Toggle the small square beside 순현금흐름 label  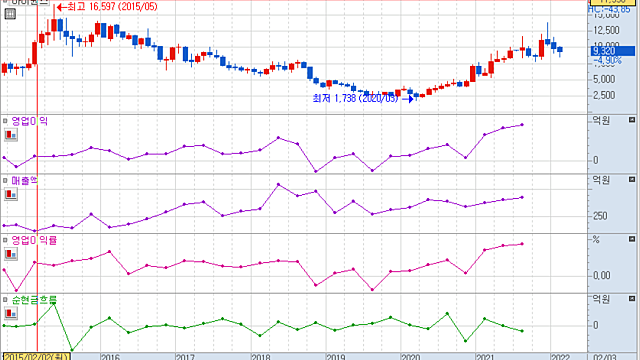5,300
